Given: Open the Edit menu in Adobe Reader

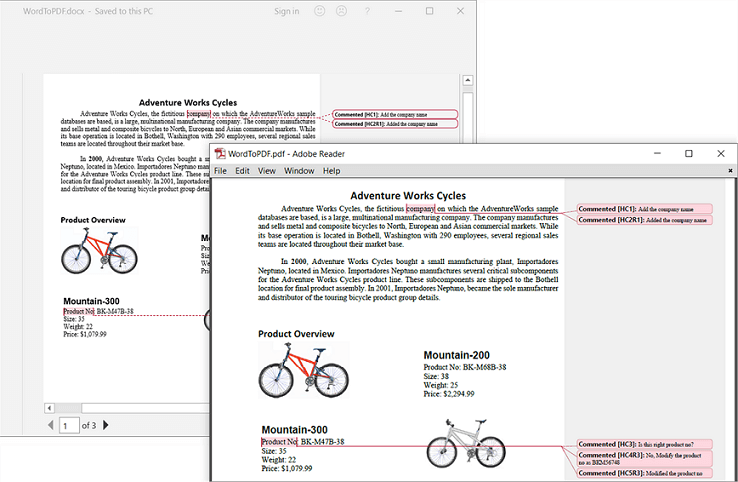Looking at the screenshot, I should [242, 171].
